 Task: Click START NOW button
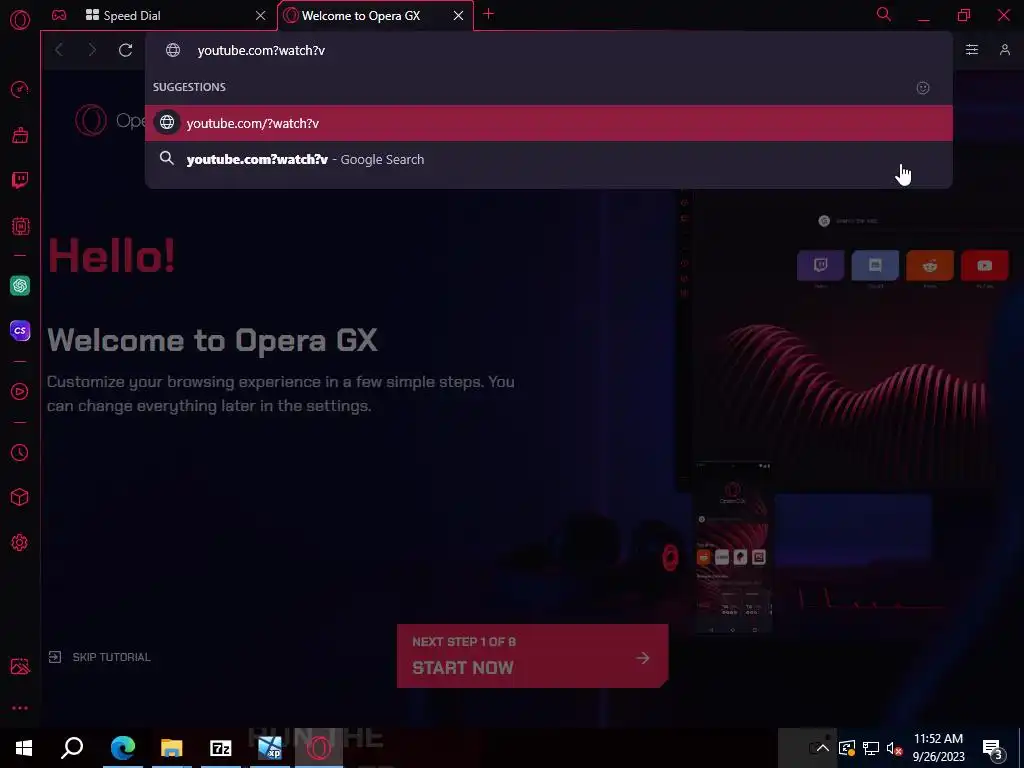(532, 656)
